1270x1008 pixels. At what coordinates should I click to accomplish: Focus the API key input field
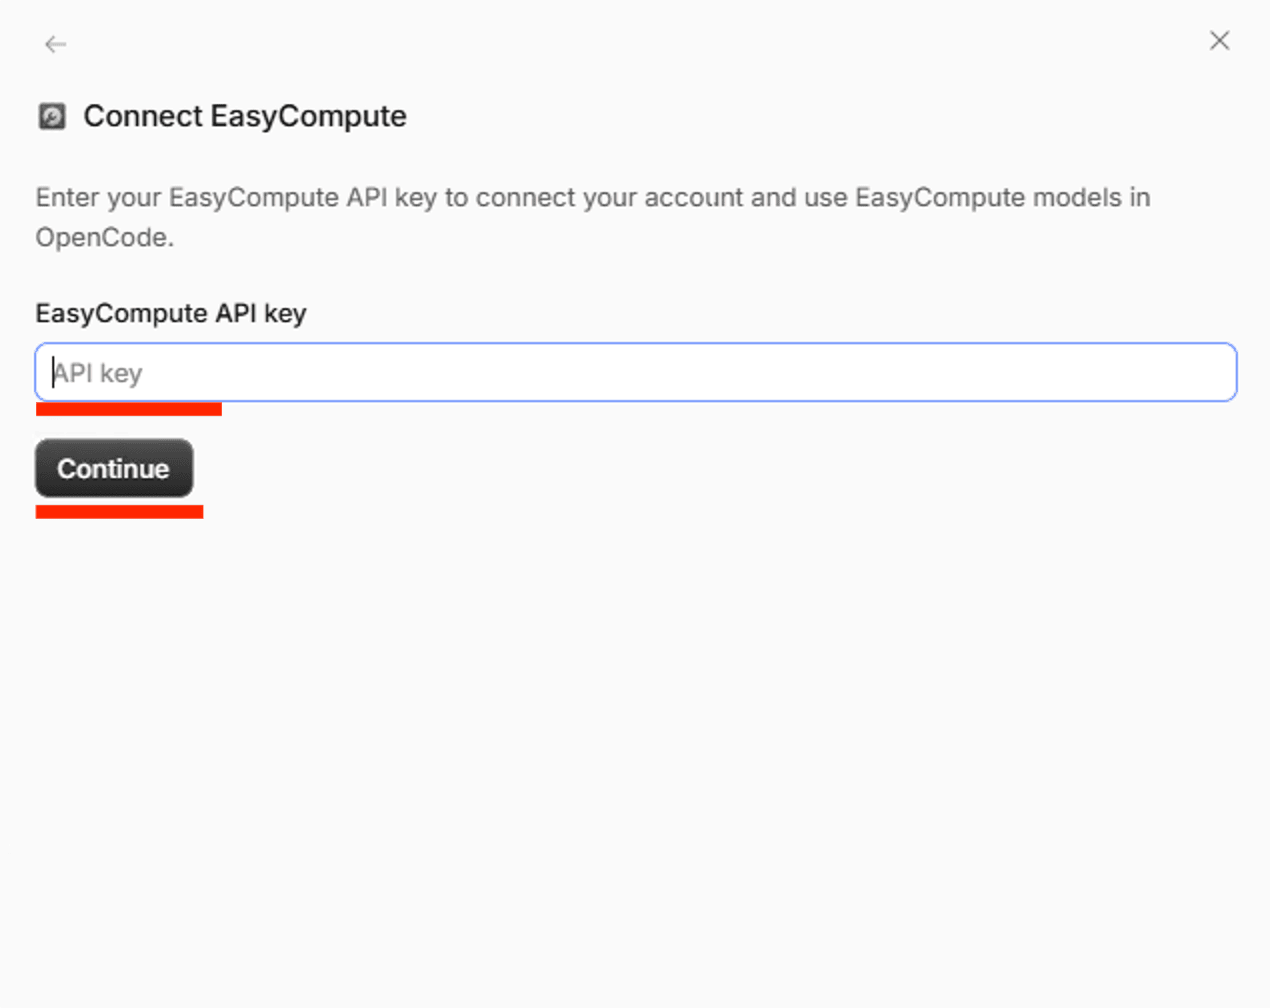(636, 373)
